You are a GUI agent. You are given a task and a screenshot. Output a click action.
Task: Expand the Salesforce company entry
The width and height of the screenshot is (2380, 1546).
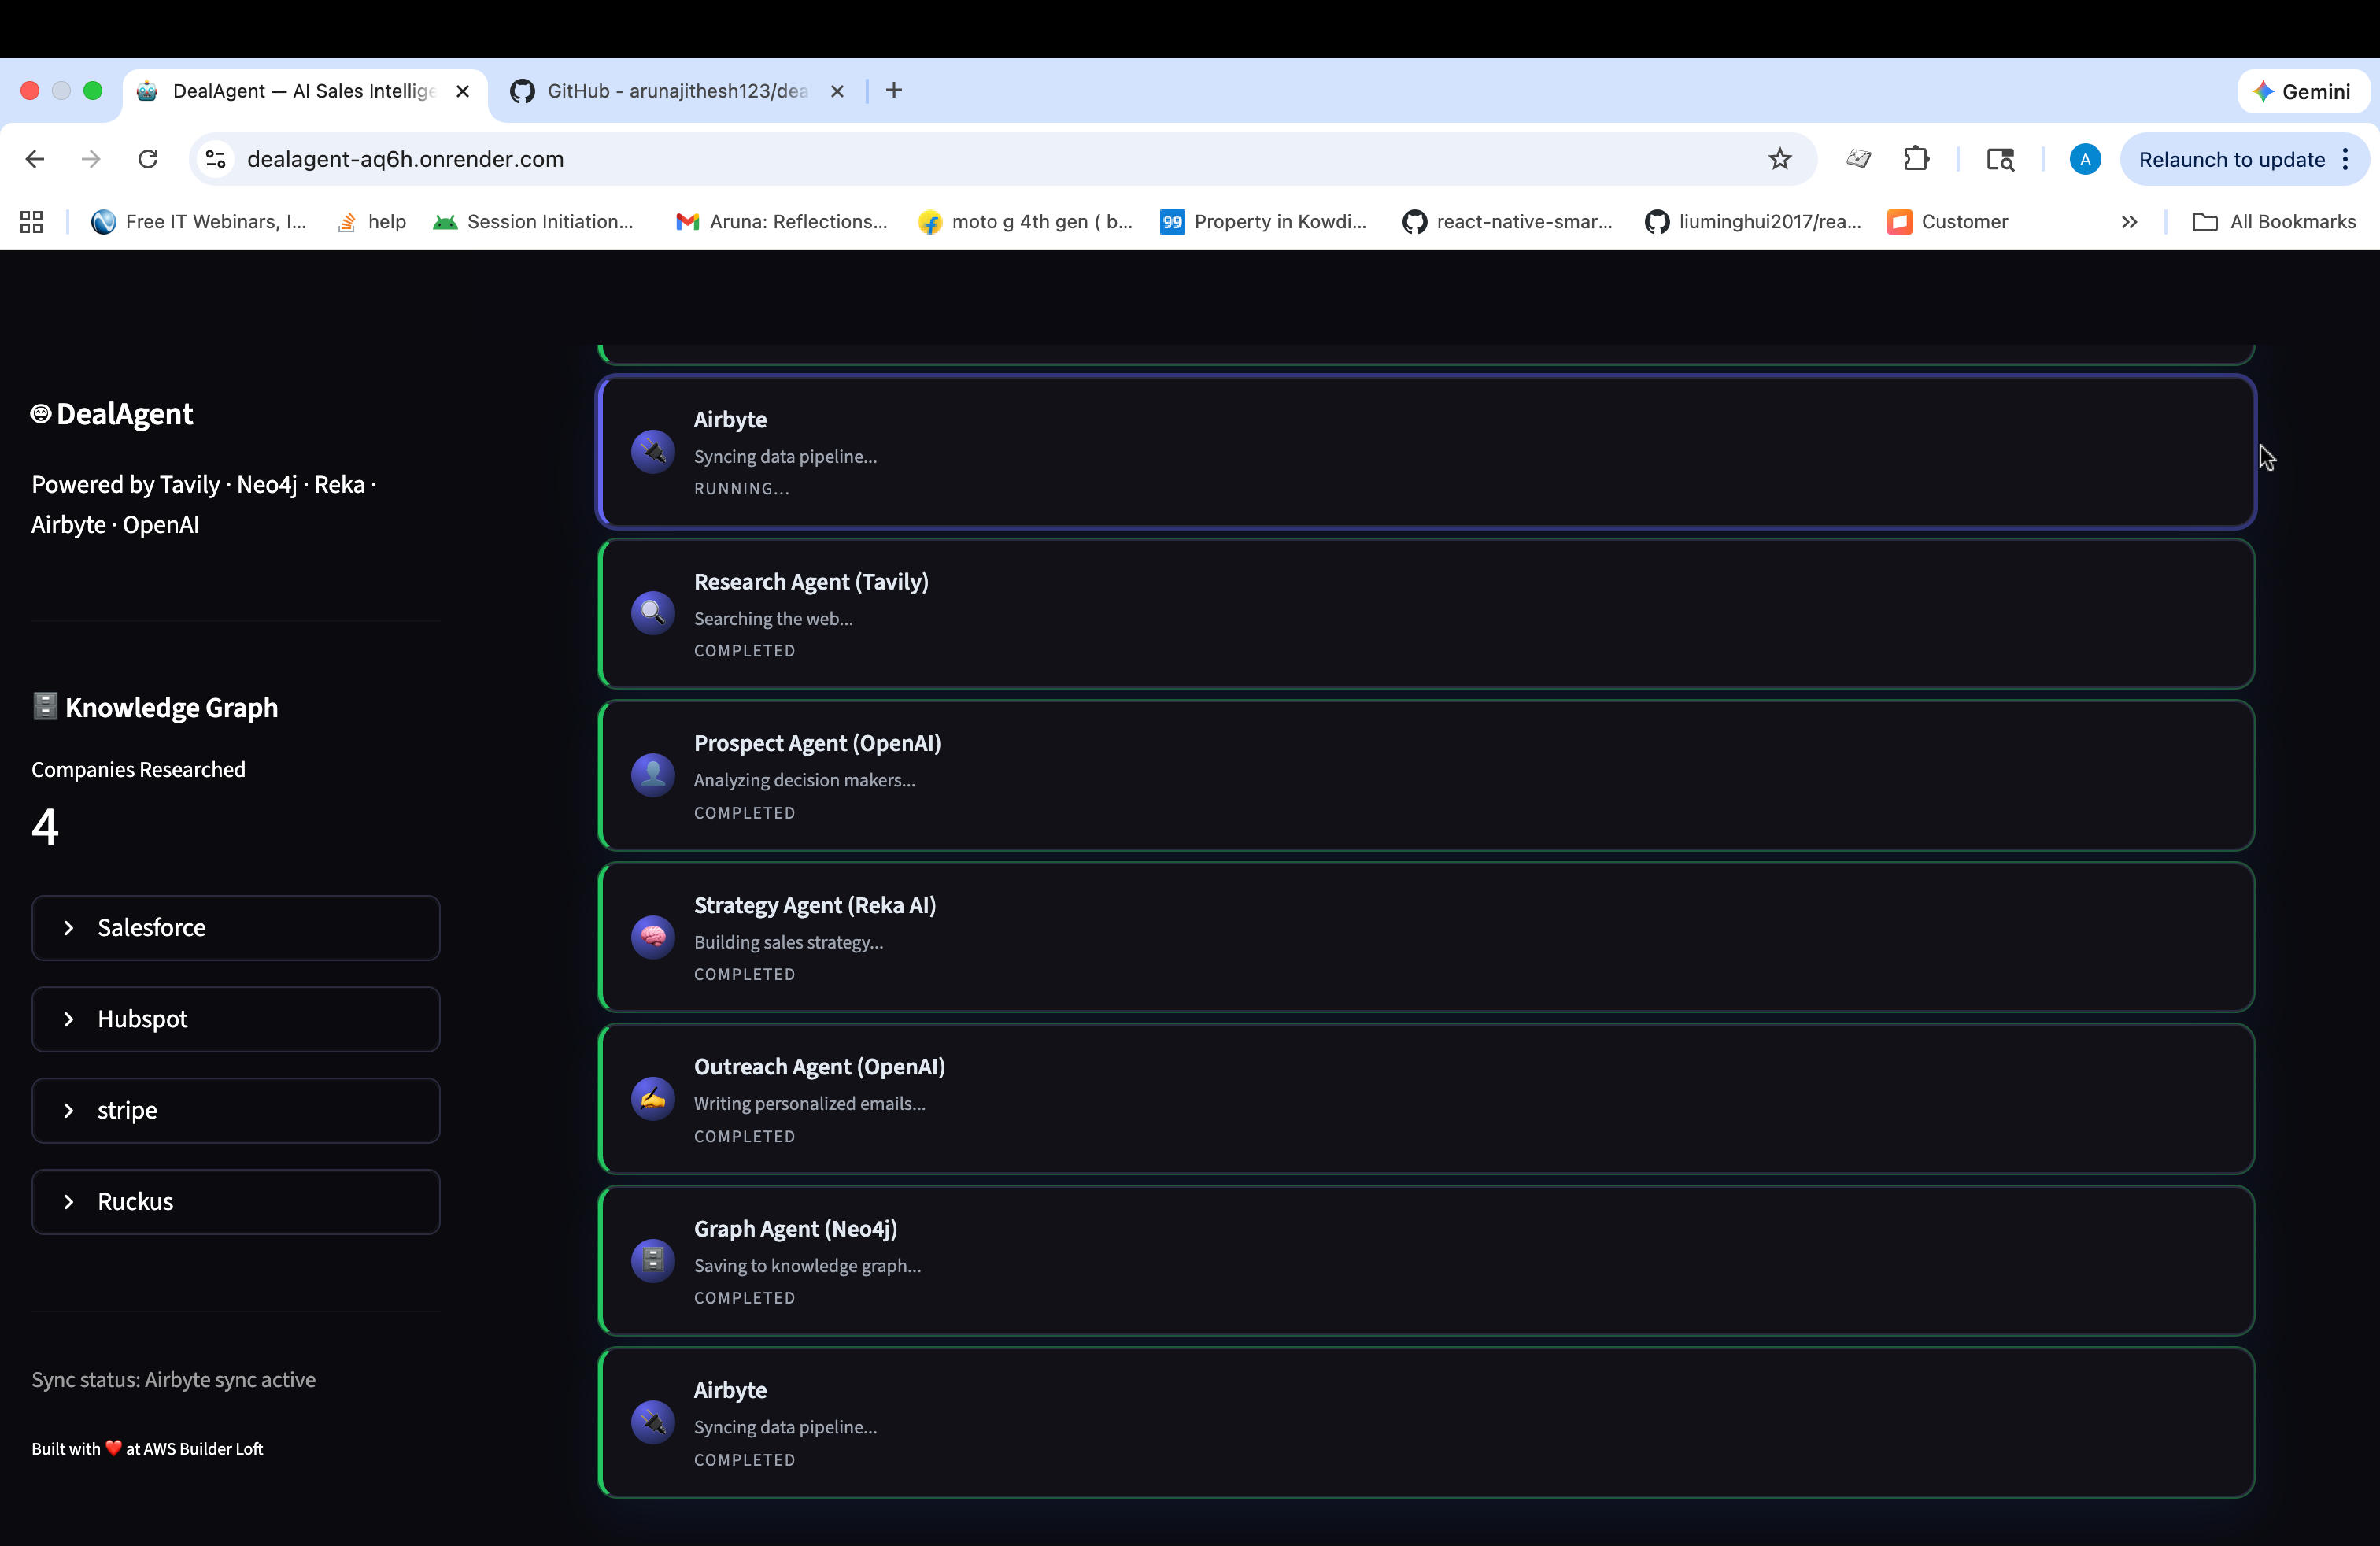coord(236,928)
